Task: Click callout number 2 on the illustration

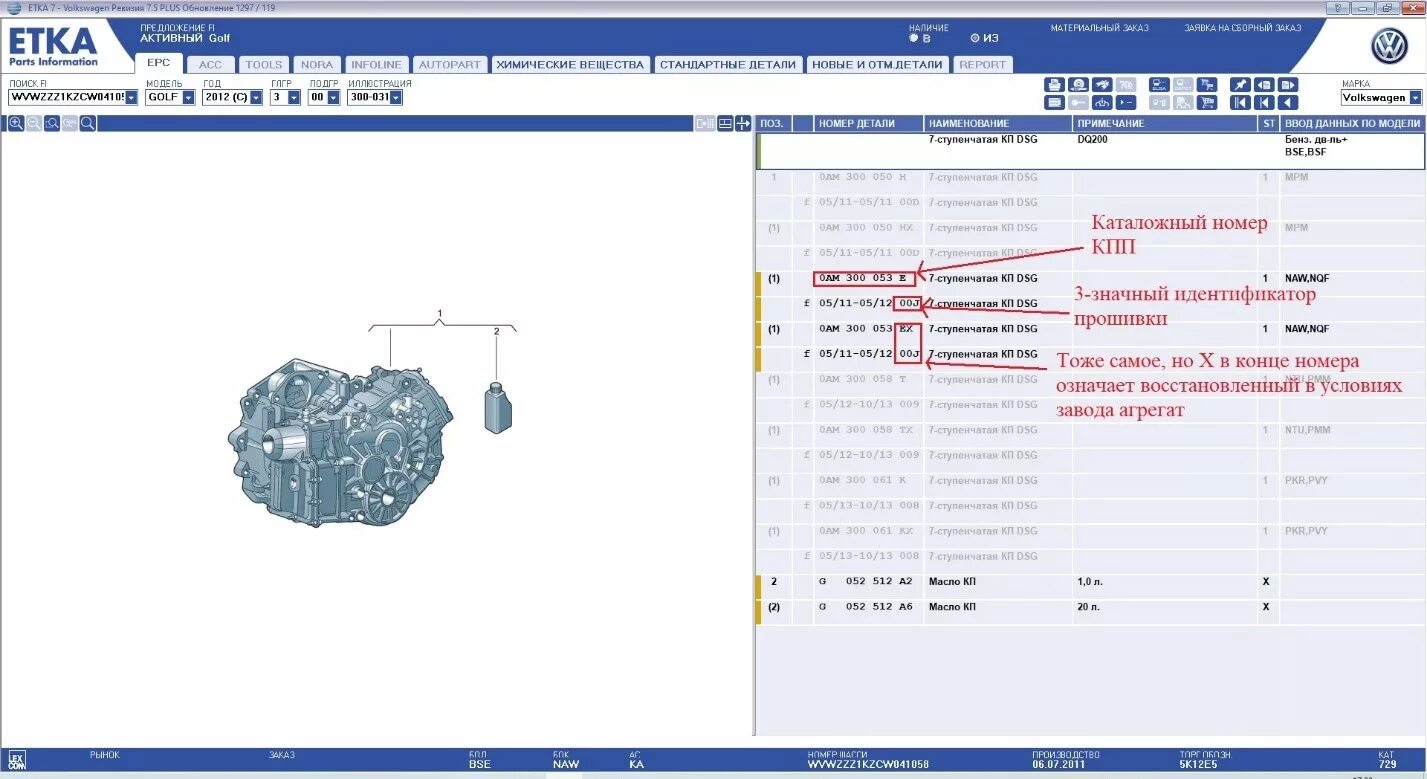Action: 496,331
